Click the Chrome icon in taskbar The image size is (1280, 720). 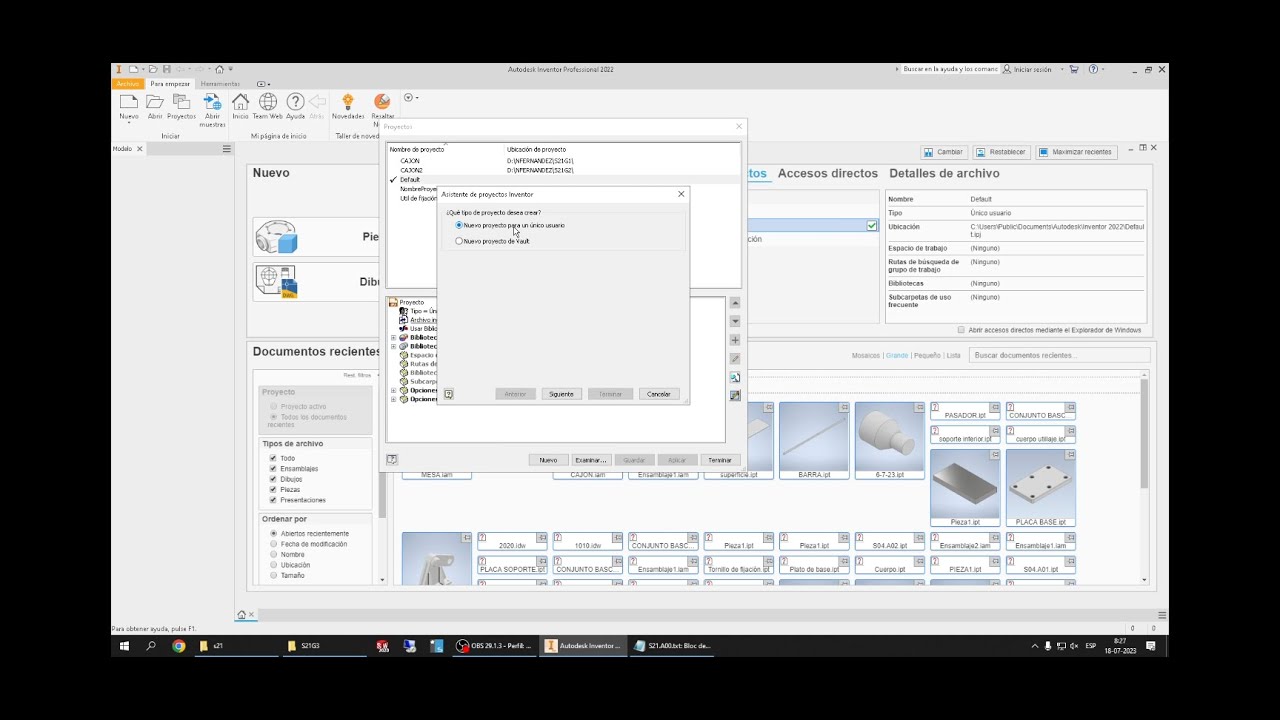click(178, 646)
